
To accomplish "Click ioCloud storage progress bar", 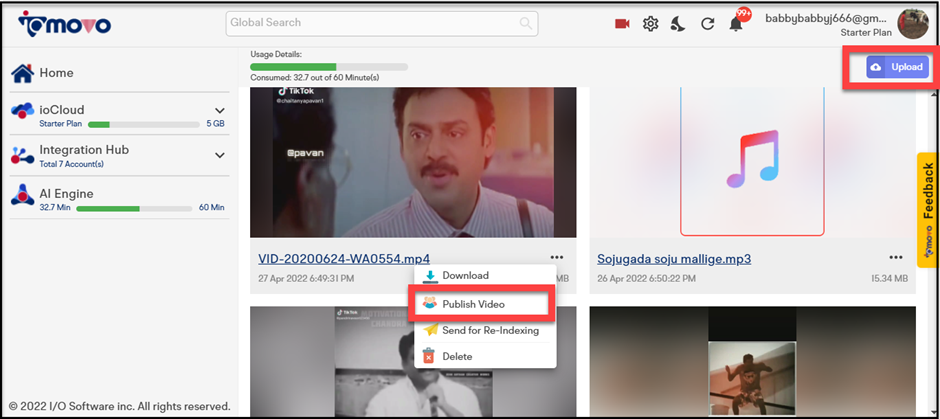I will (x=144, y=125).
